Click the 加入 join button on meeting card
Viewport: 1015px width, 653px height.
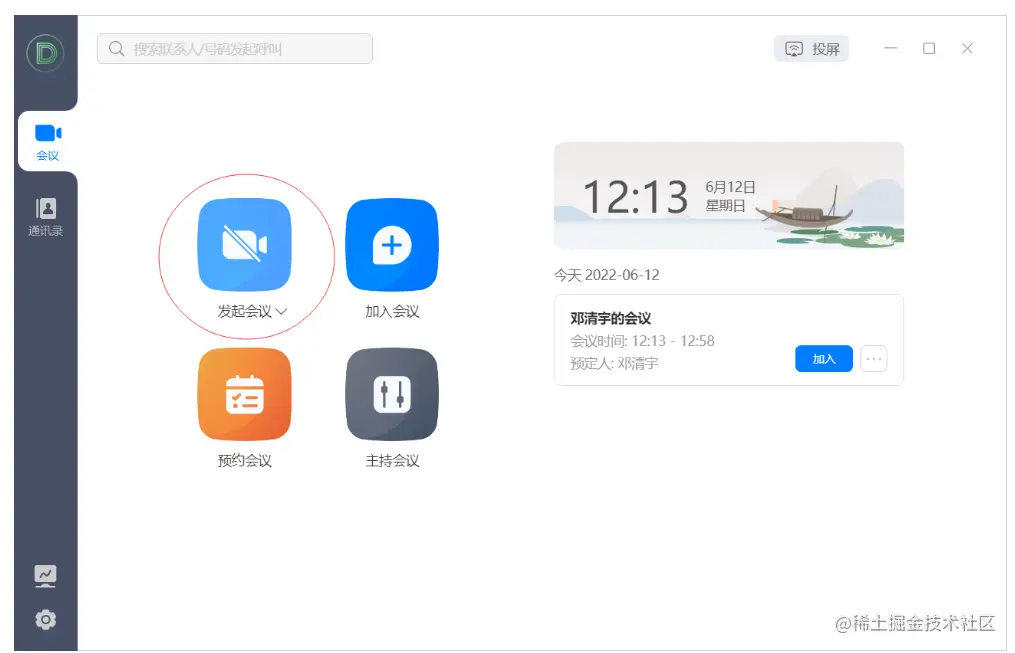coord(823,358)
